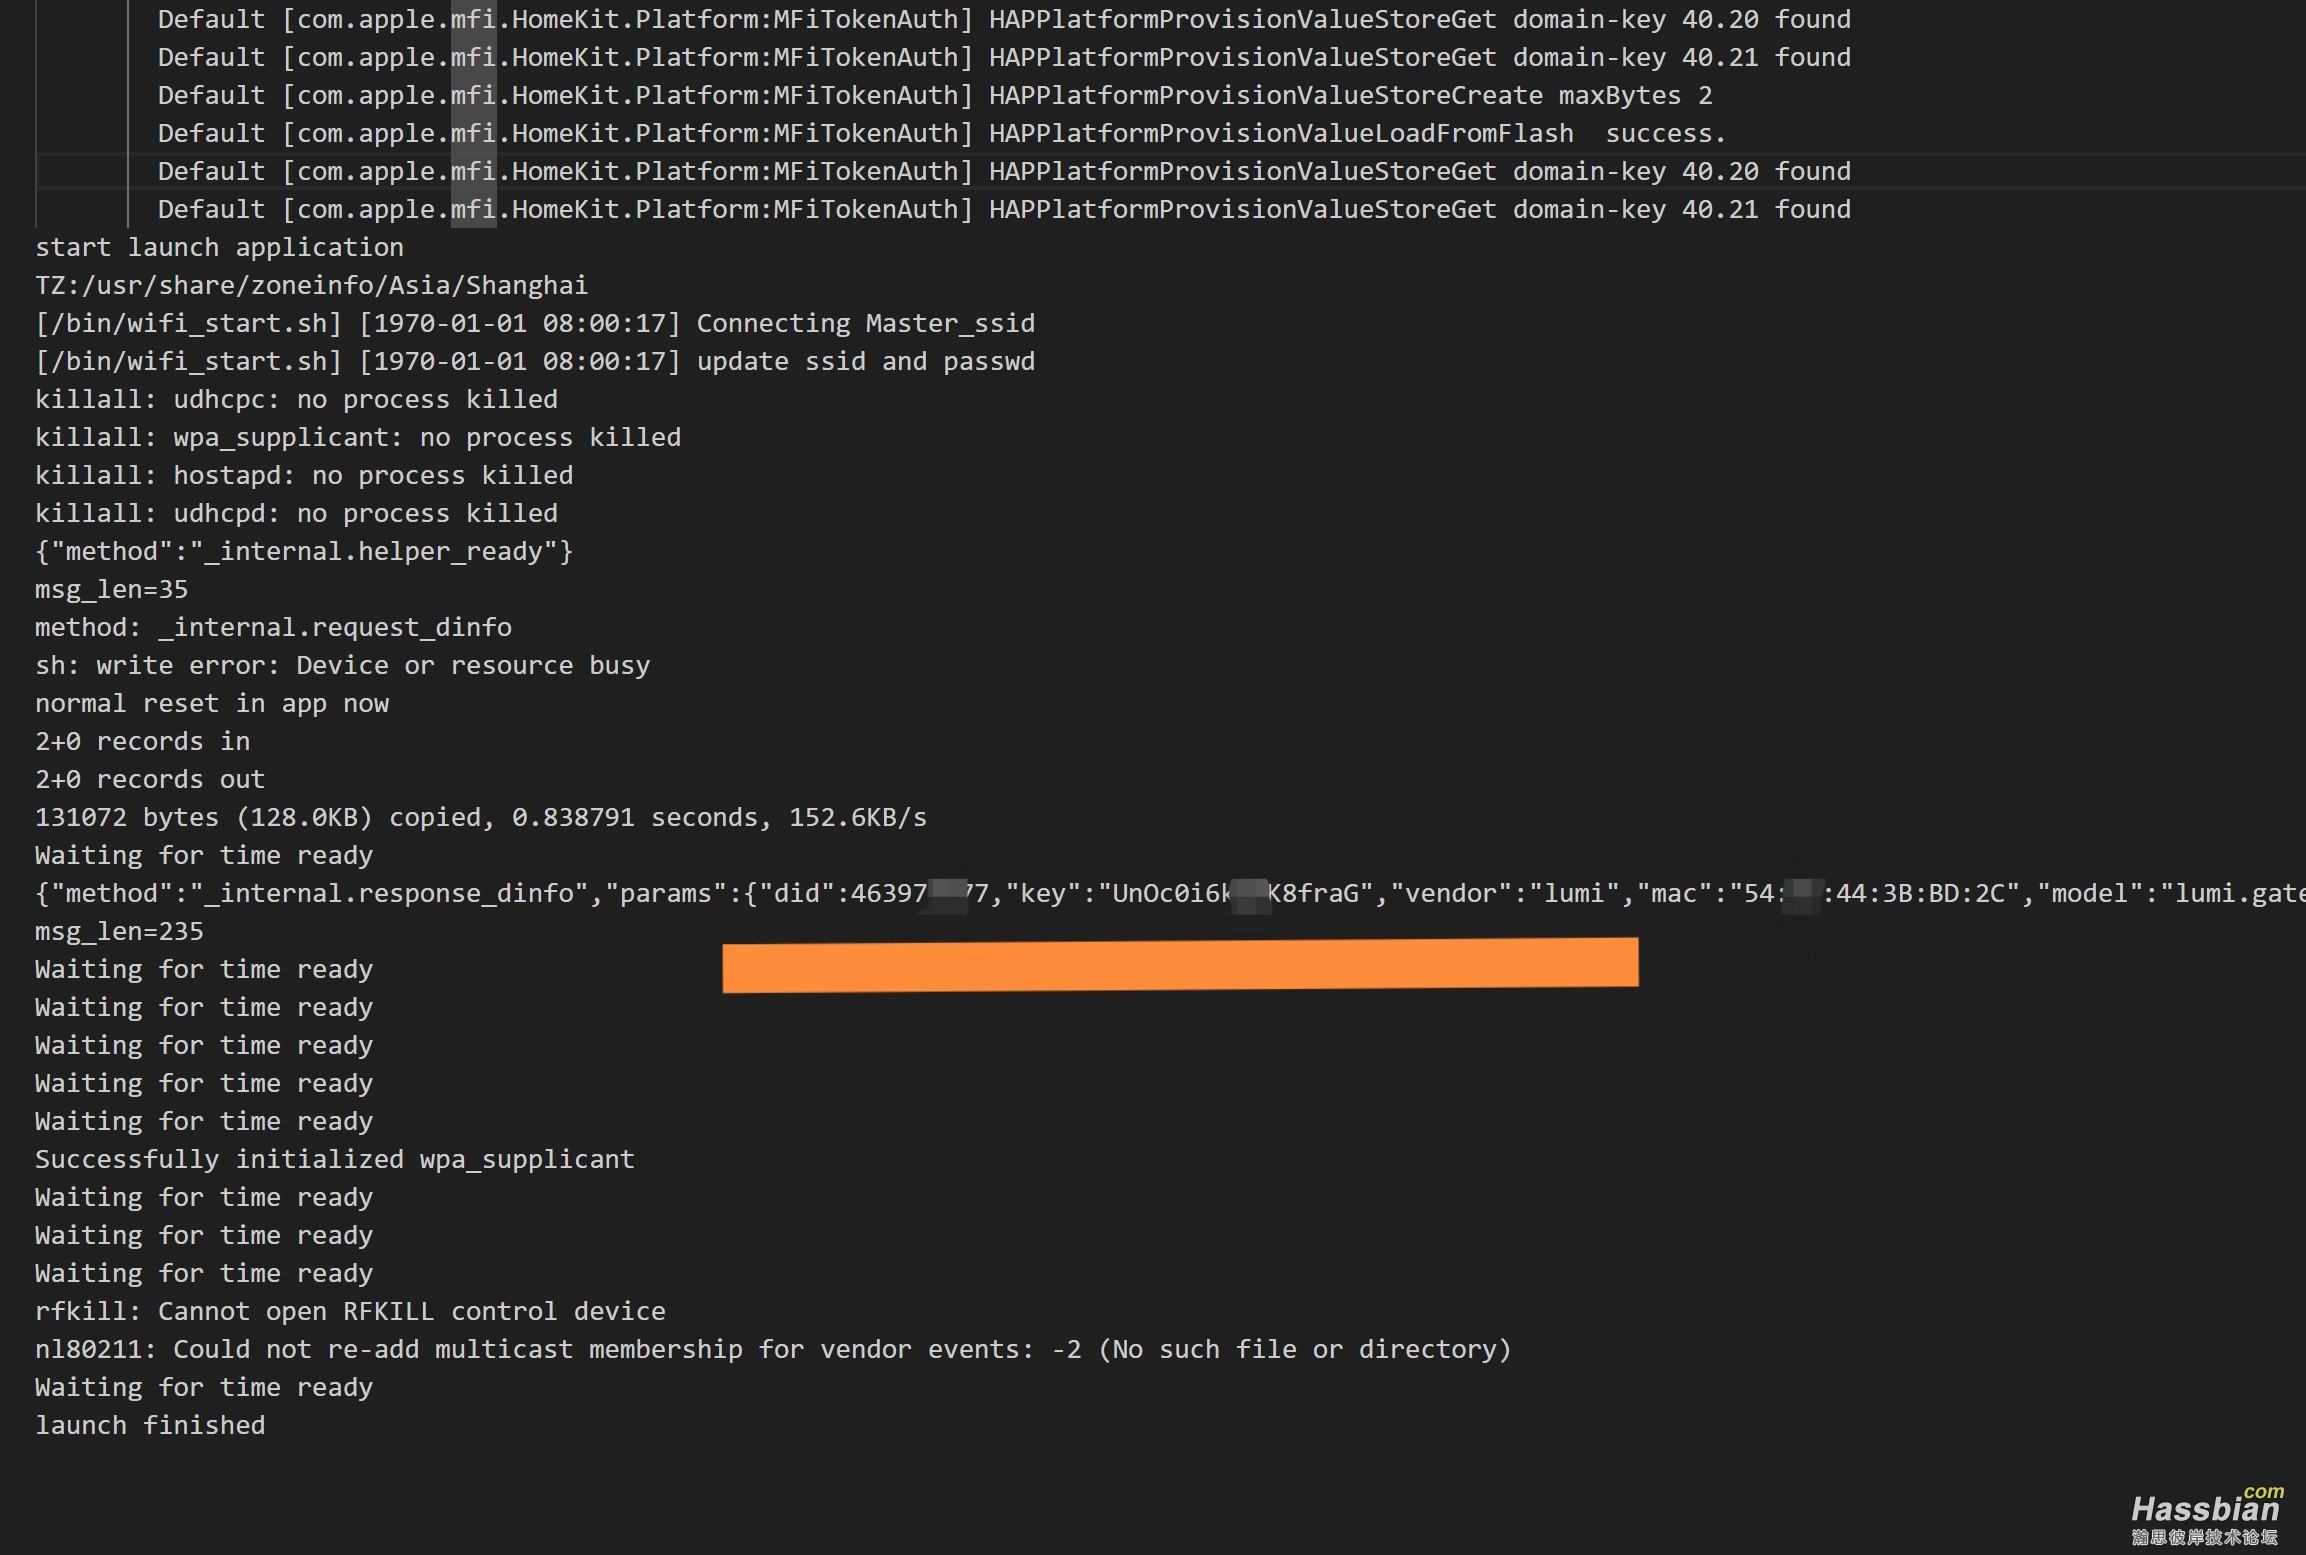Screen dimensions: 2306x1555
Task: Click 'rfkill: Cannot open RFKILL control device'
Action: point(350,1311)
